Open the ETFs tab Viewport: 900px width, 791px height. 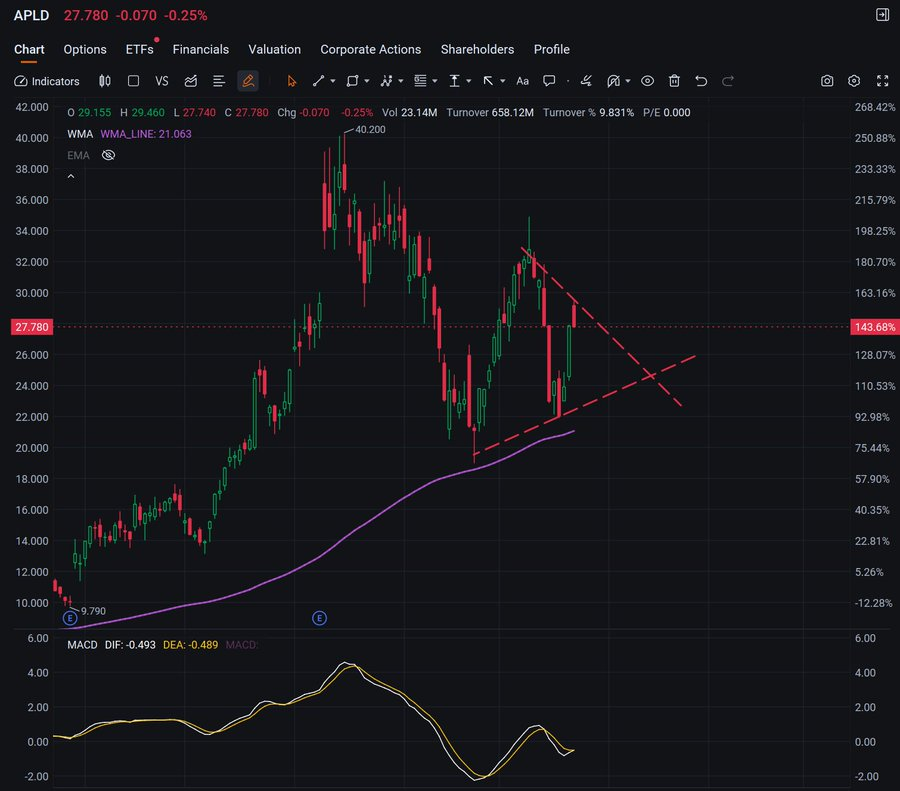139,49
